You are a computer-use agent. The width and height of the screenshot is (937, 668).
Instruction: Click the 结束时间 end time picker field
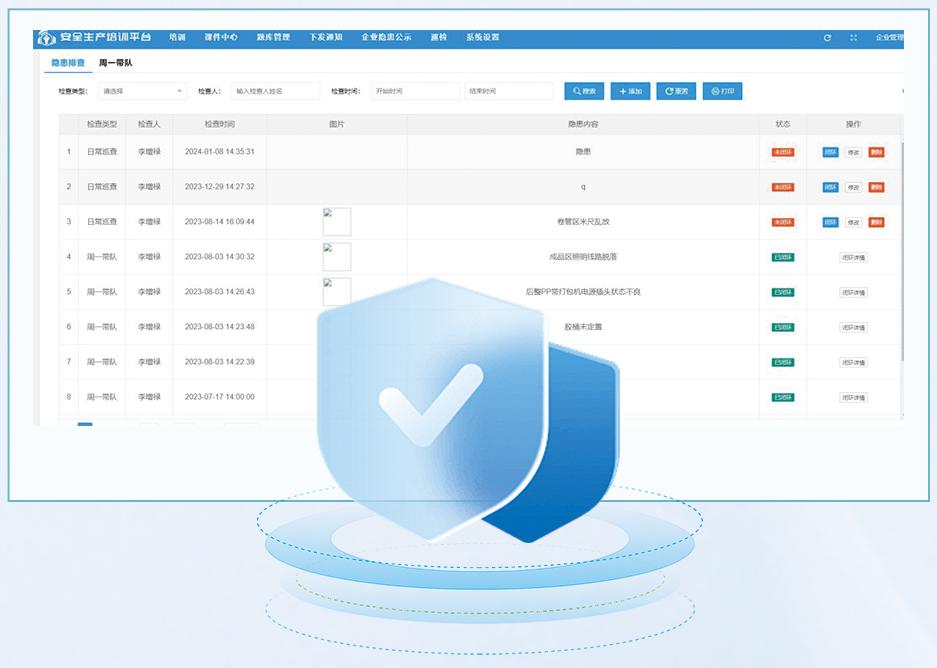coord(508,91)
